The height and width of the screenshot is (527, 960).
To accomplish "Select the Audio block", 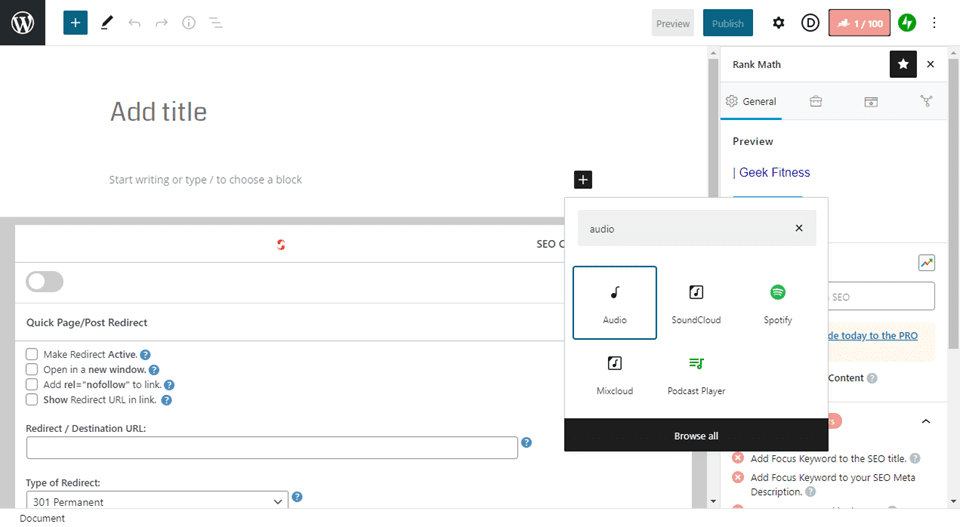I will (615, 302).
